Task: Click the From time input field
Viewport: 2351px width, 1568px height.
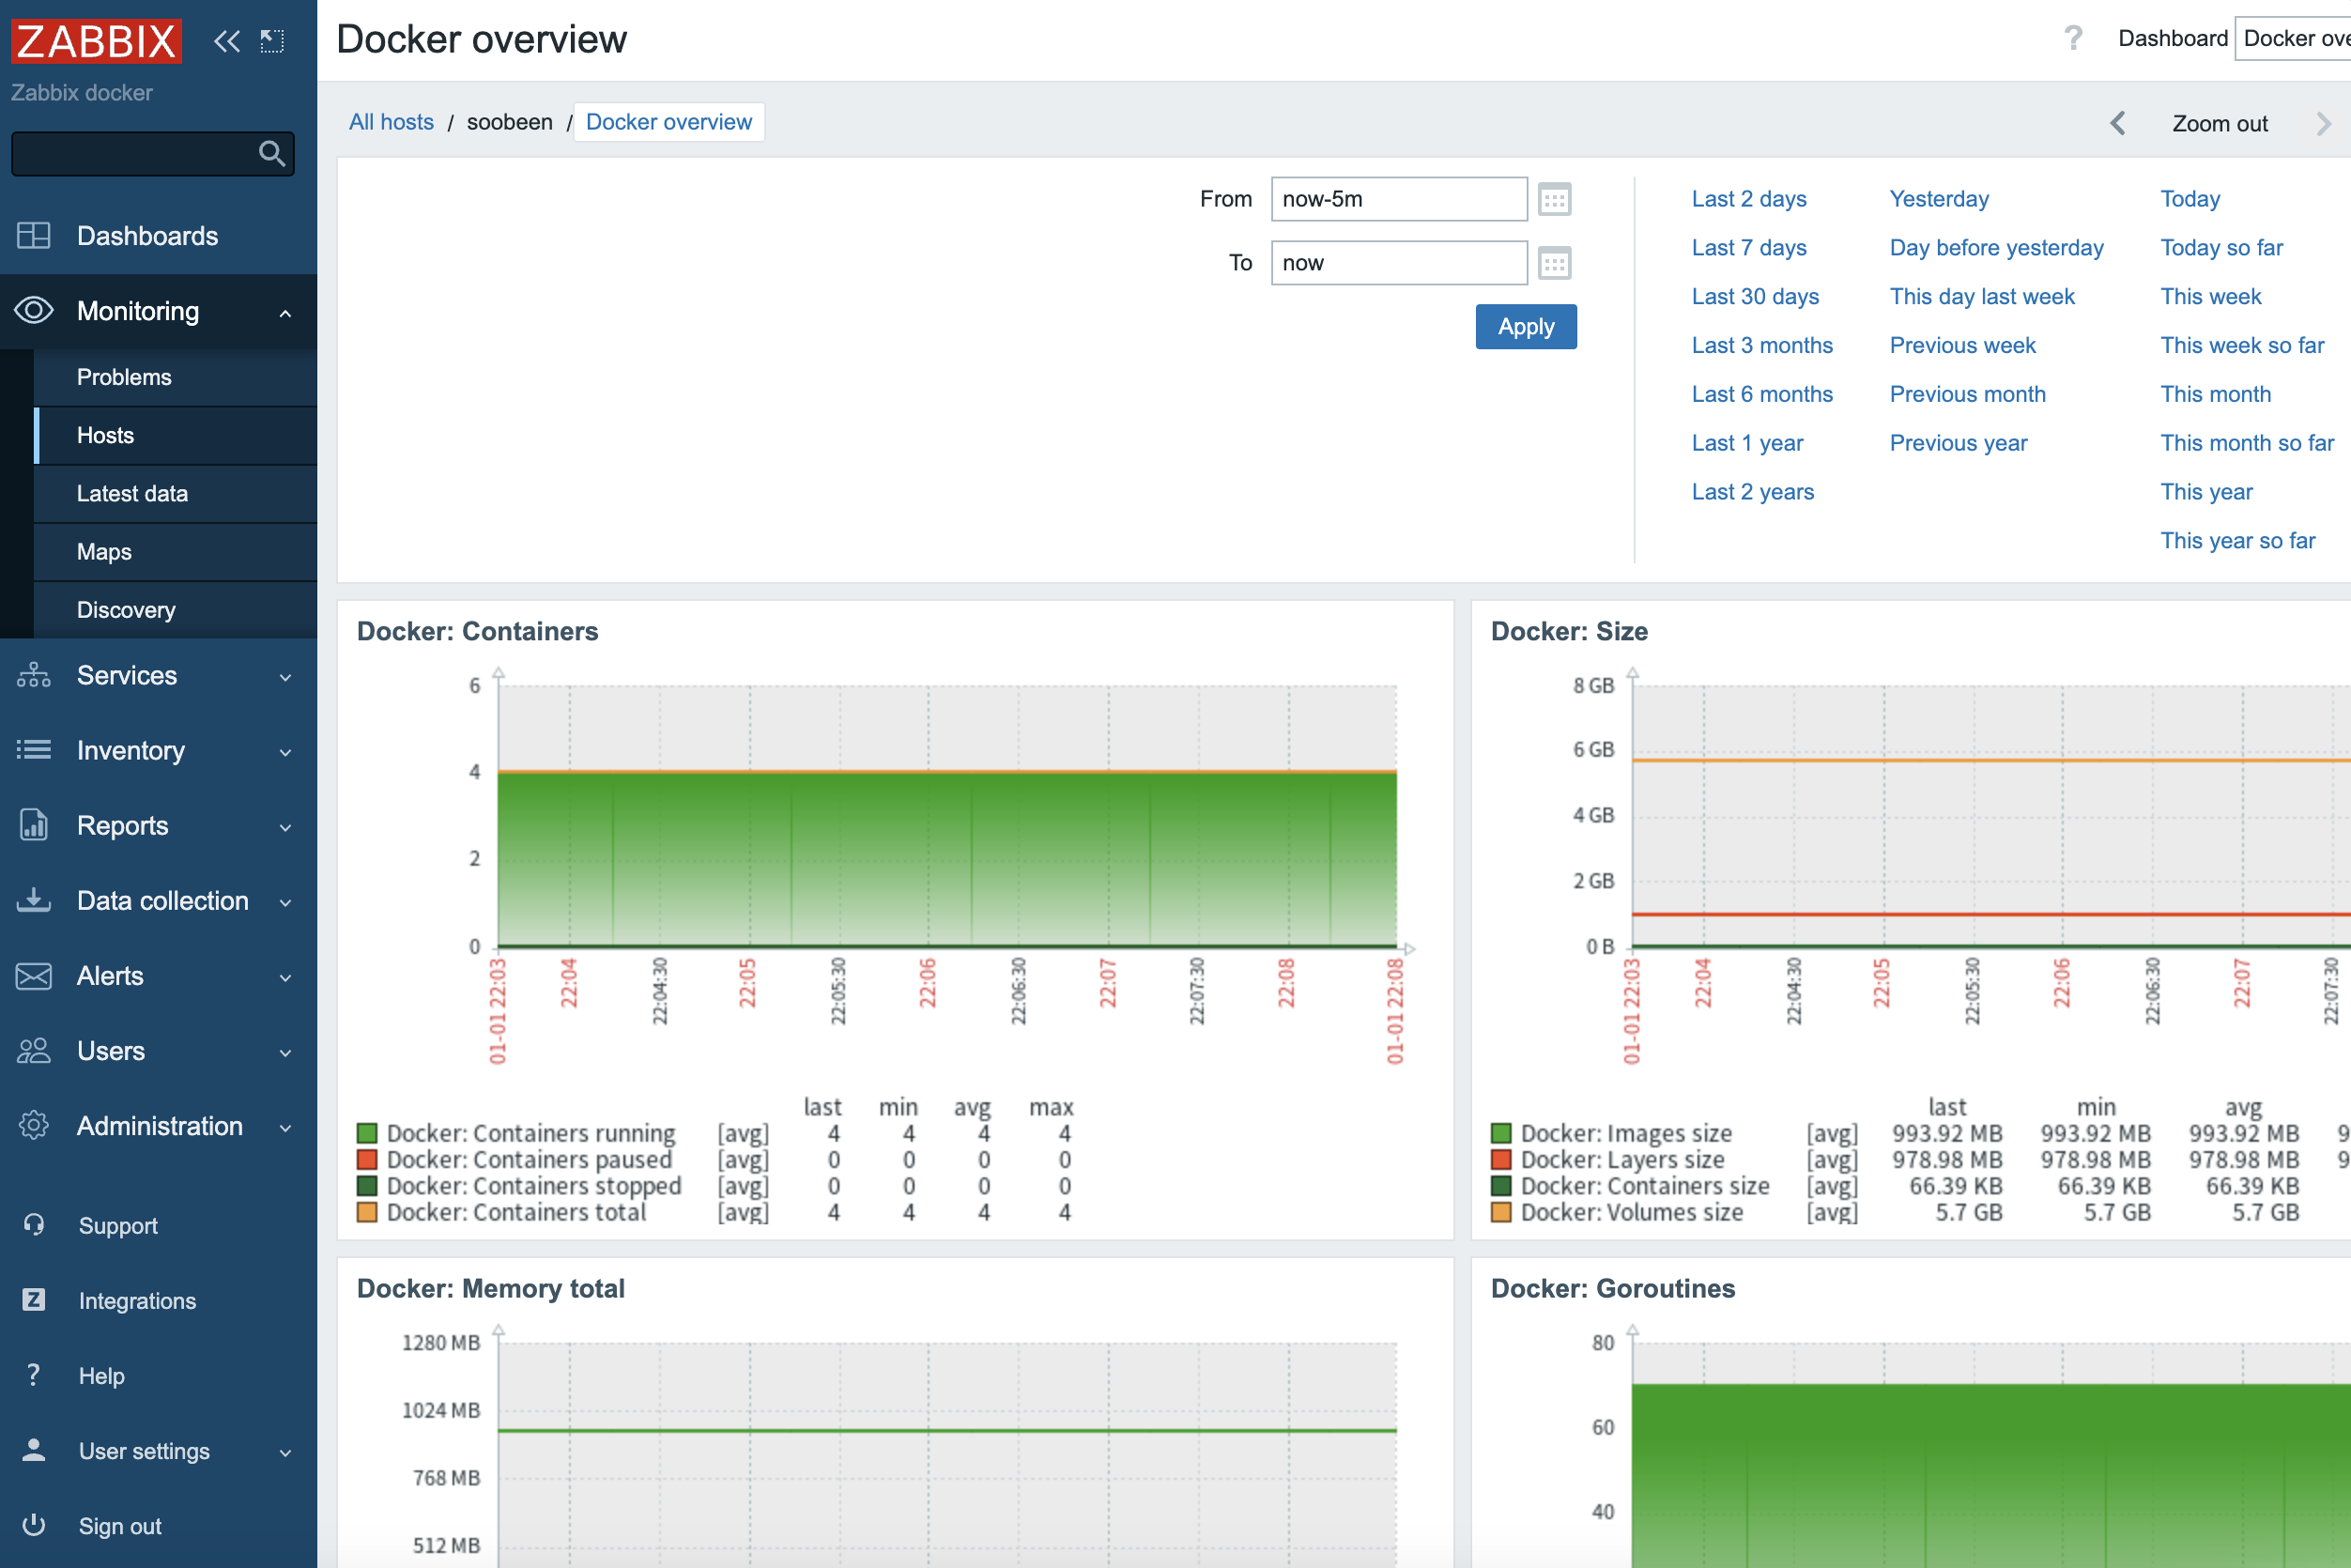Action: coord(1397,199)
